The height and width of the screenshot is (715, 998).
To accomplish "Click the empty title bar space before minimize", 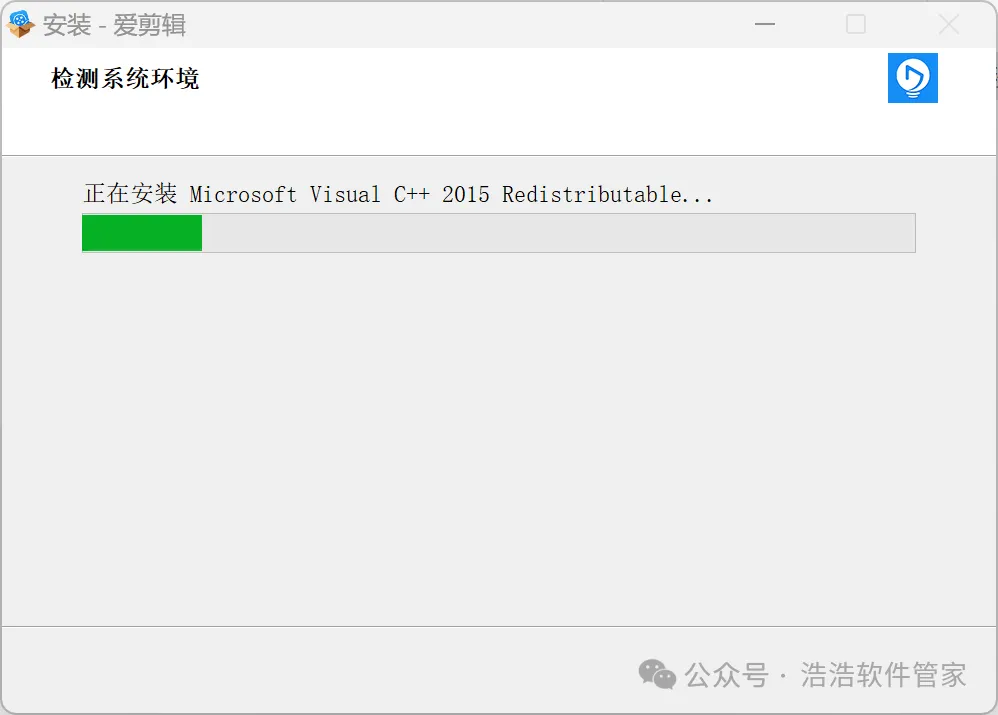I will 465,25.
